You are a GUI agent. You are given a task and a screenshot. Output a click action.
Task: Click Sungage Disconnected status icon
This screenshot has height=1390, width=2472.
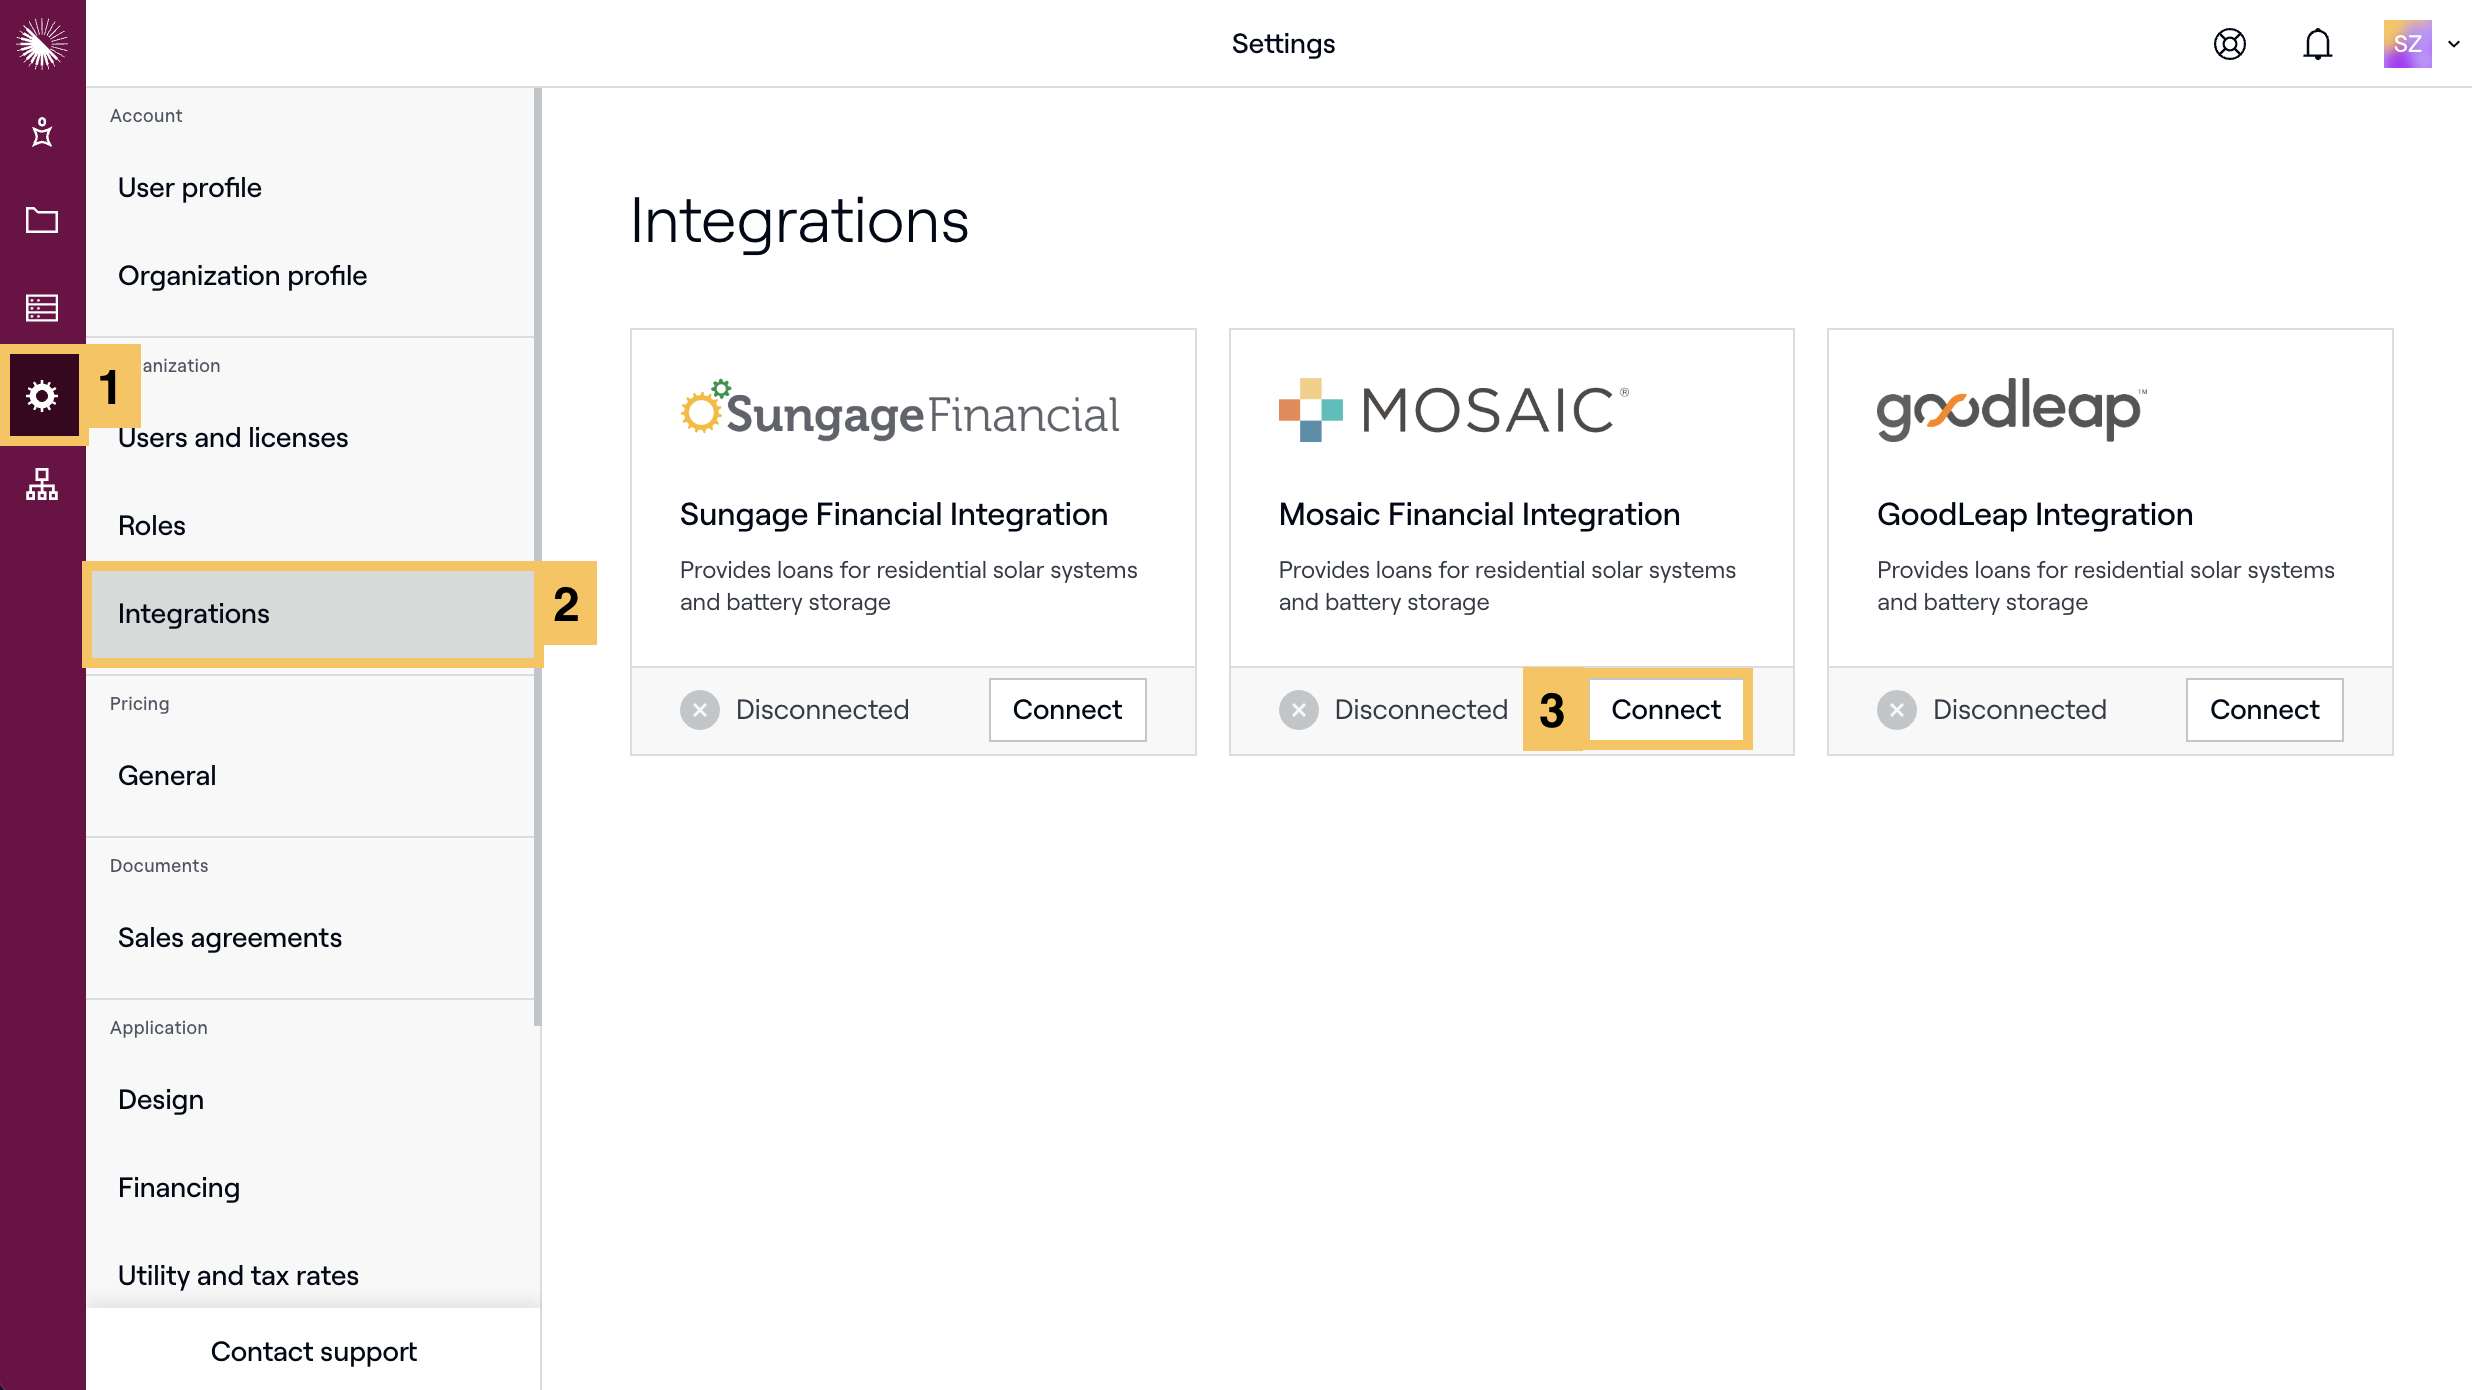coord(700,710)
